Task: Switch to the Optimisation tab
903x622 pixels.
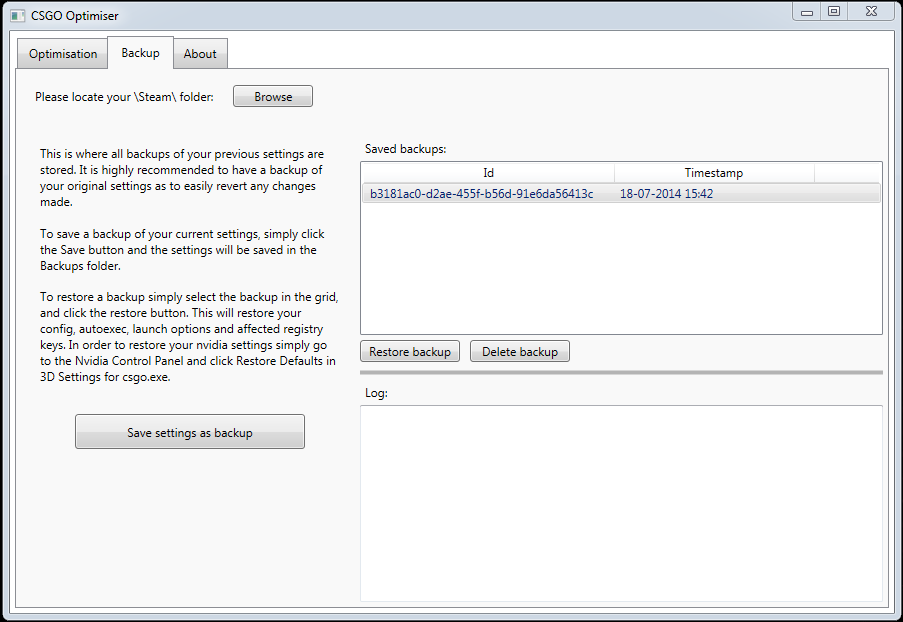Action: [63, 54]
